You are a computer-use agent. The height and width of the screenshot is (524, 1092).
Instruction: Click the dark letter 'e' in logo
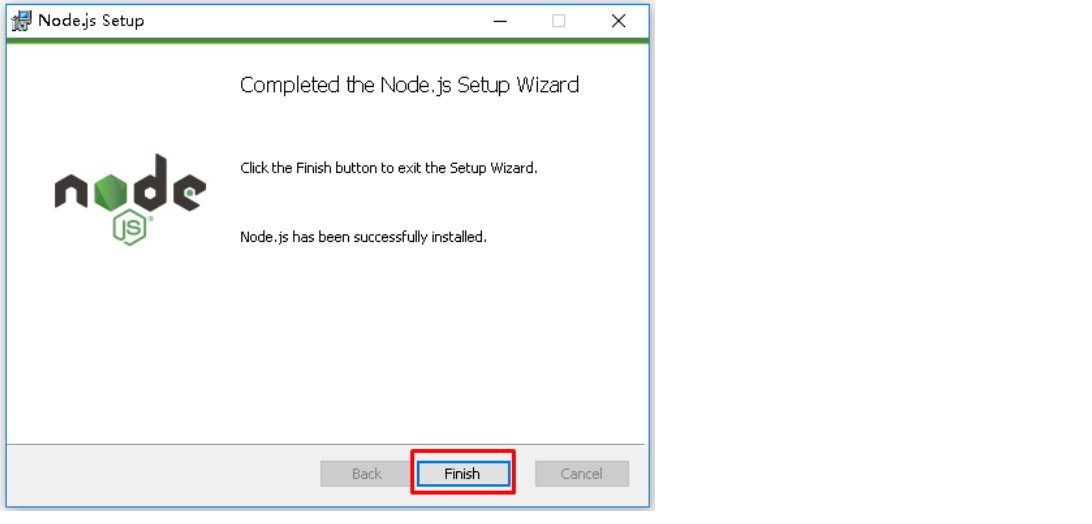(x=189, y=192)
